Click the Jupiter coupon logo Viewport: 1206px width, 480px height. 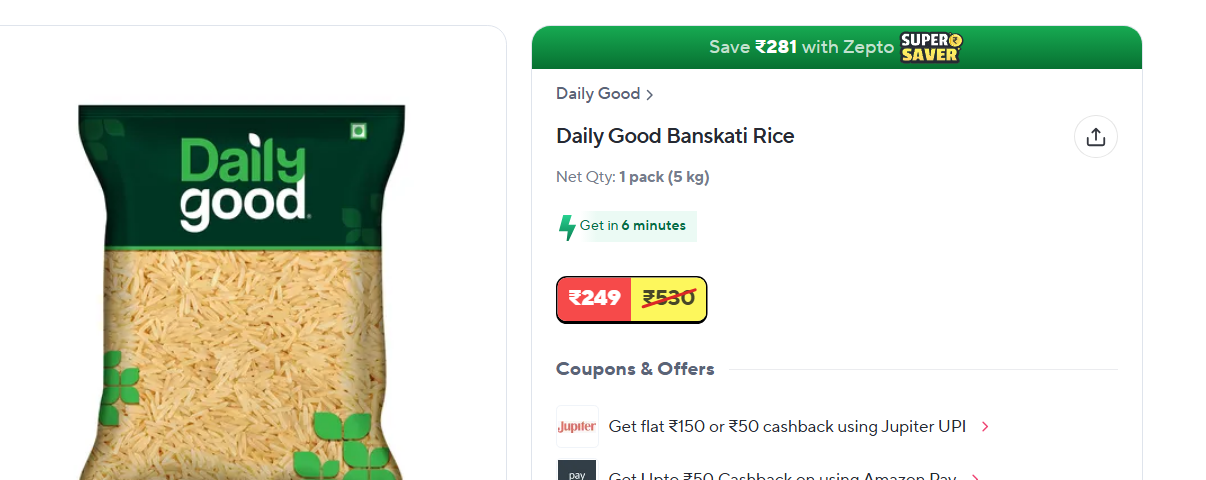pyautogui.click(x=577, y=426)
